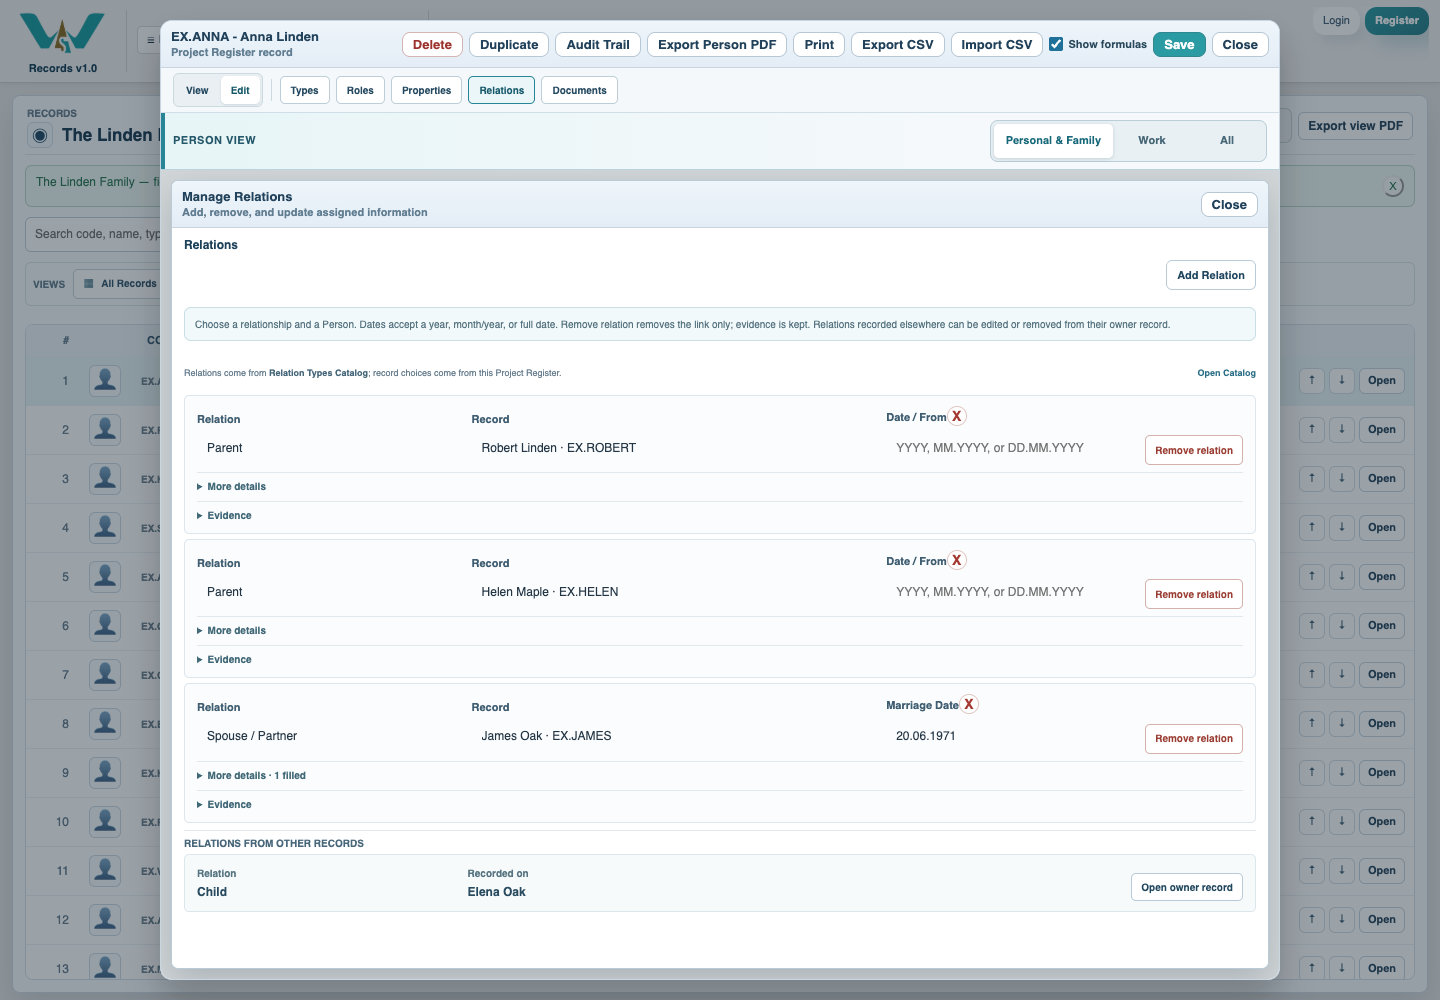Save the EX.ANNA record
This screenshot has width=1440, height=1000.
(x=1179, y=44)
